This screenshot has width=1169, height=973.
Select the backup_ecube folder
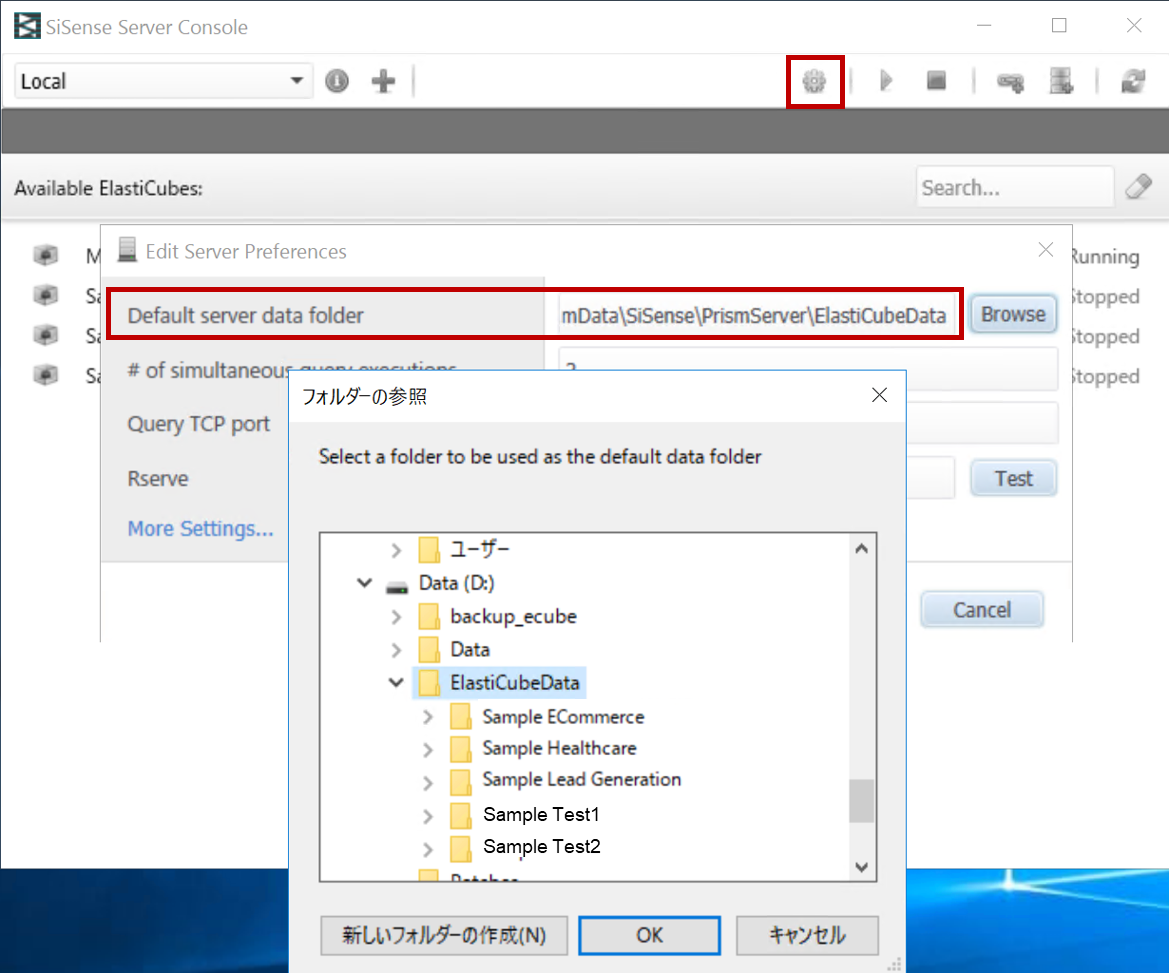(x=513, y=617)
